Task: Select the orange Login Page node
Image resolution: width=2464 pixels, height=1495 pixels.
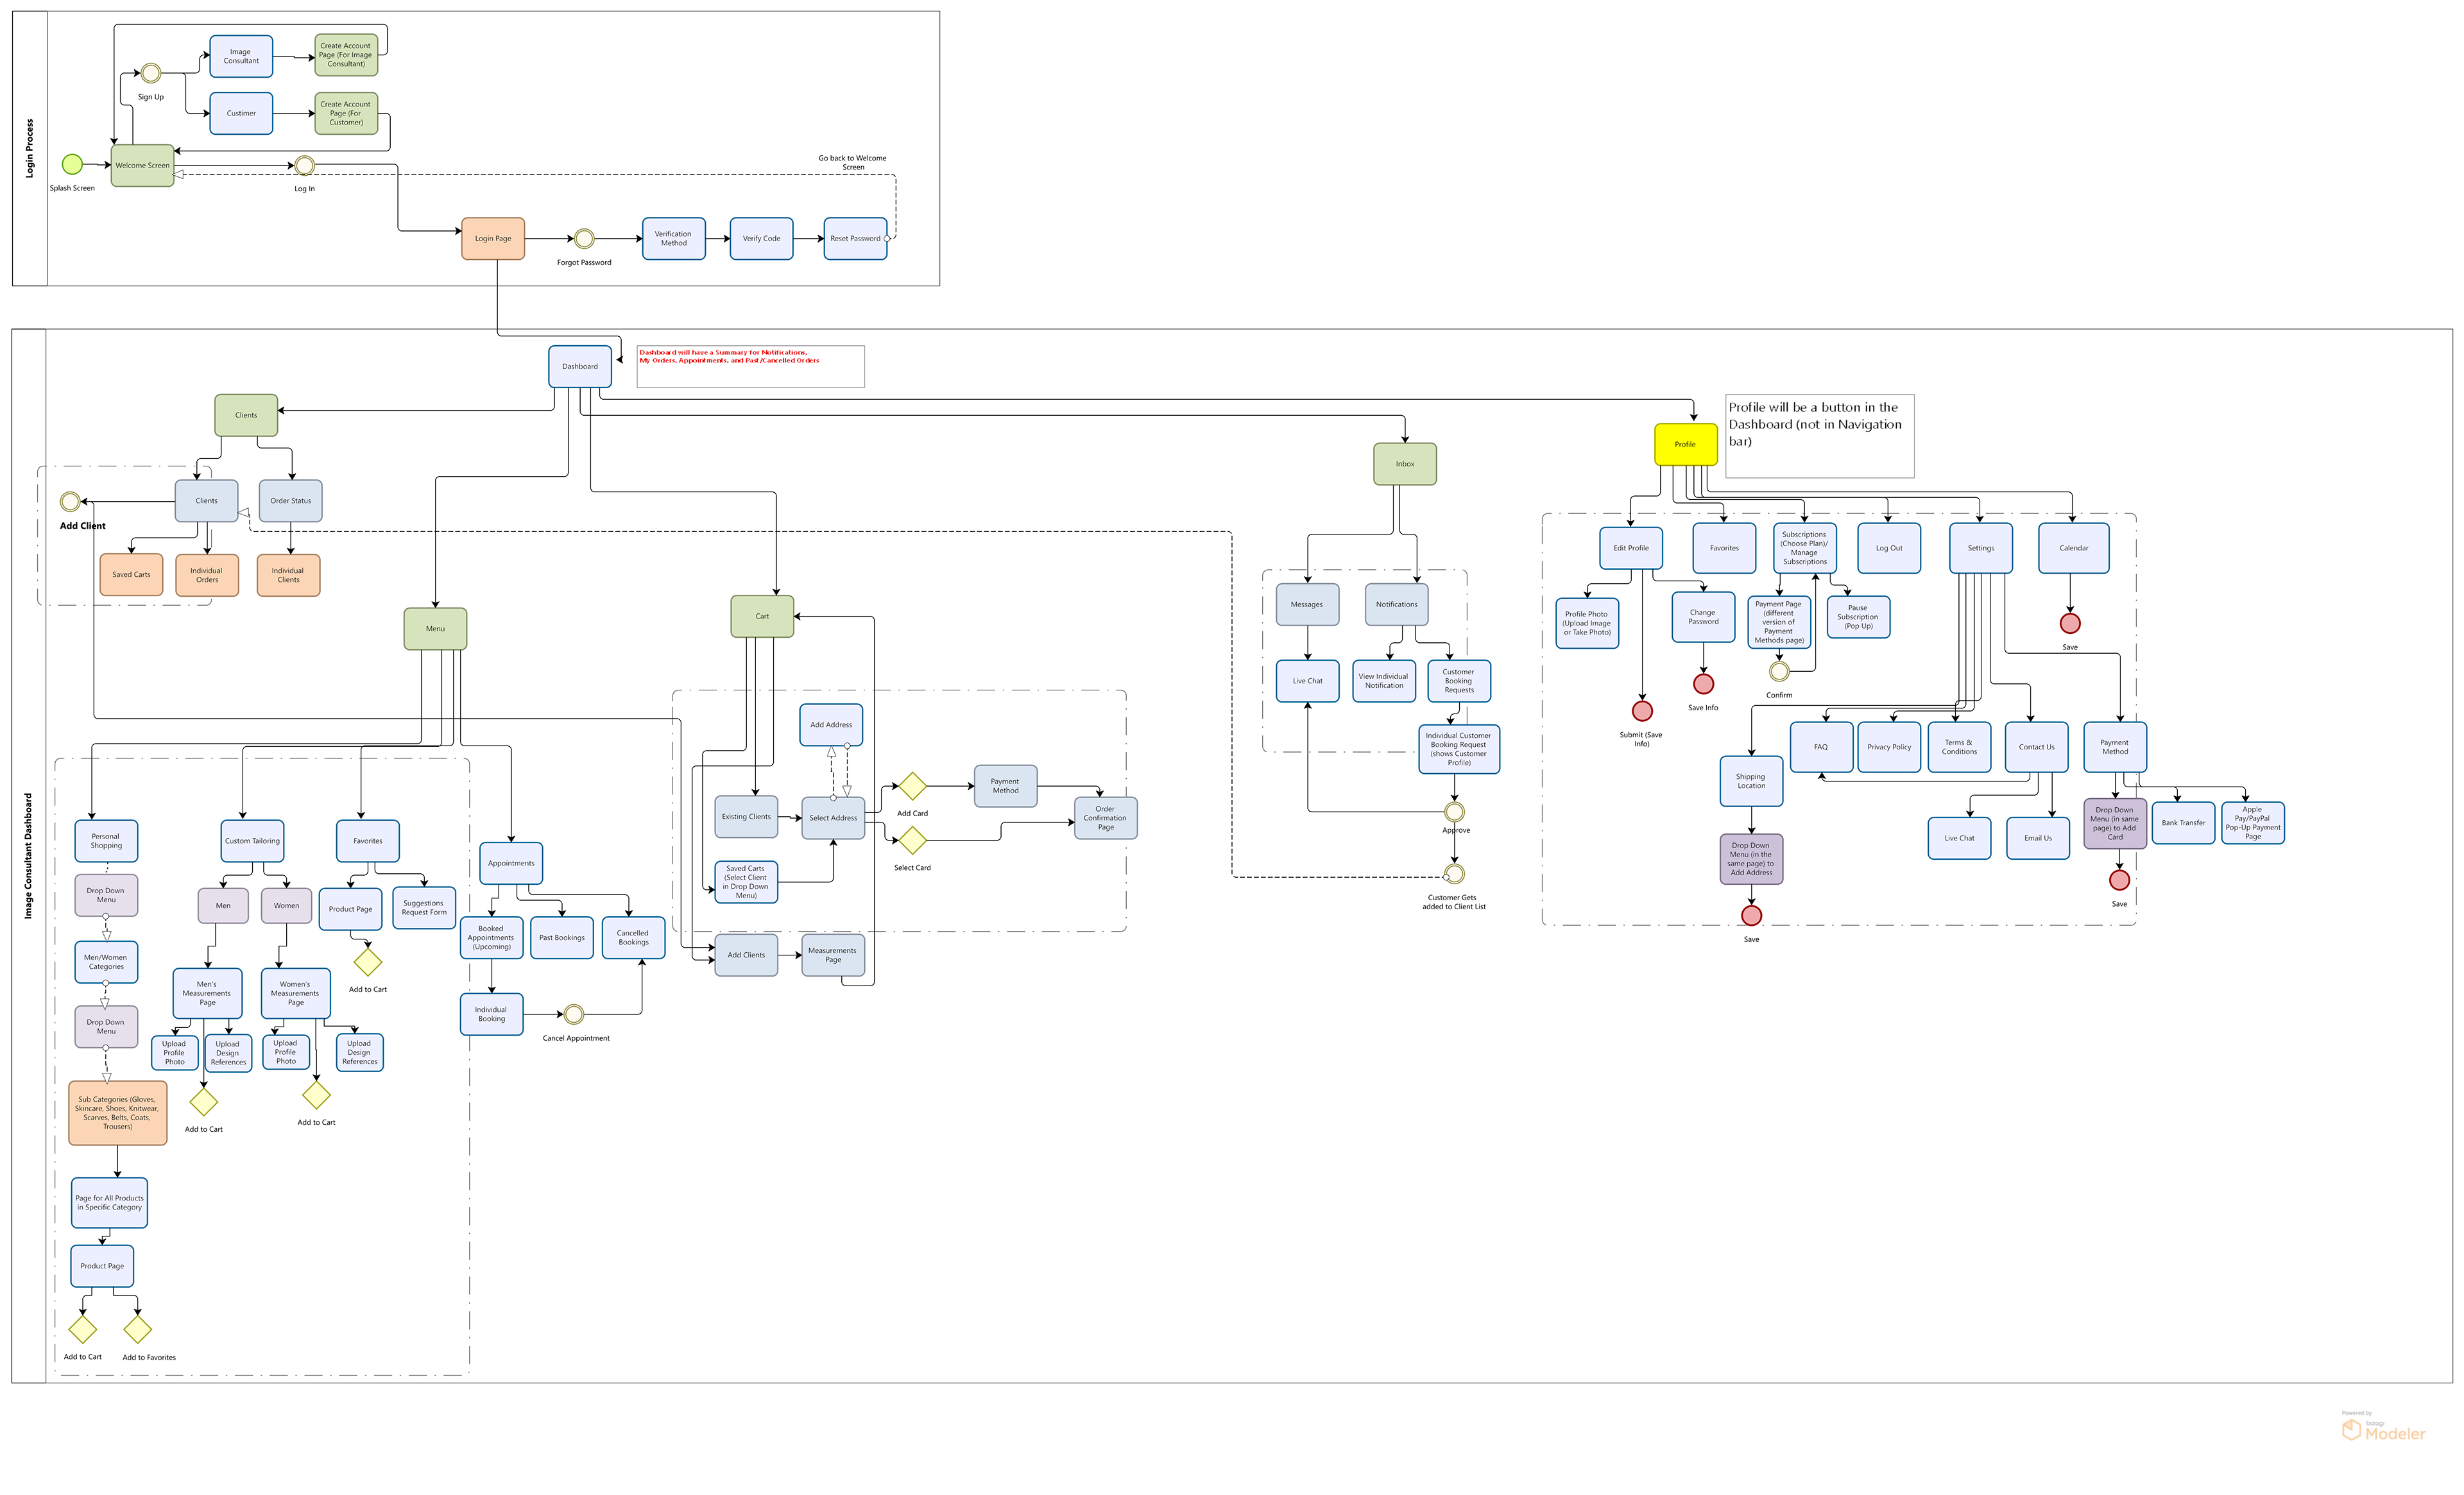Action: pyautogui.click(x=493, y=239)
